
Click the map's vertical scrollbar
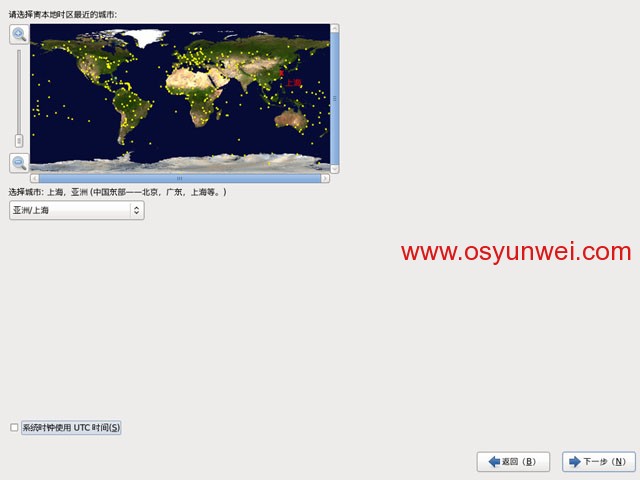334,98
